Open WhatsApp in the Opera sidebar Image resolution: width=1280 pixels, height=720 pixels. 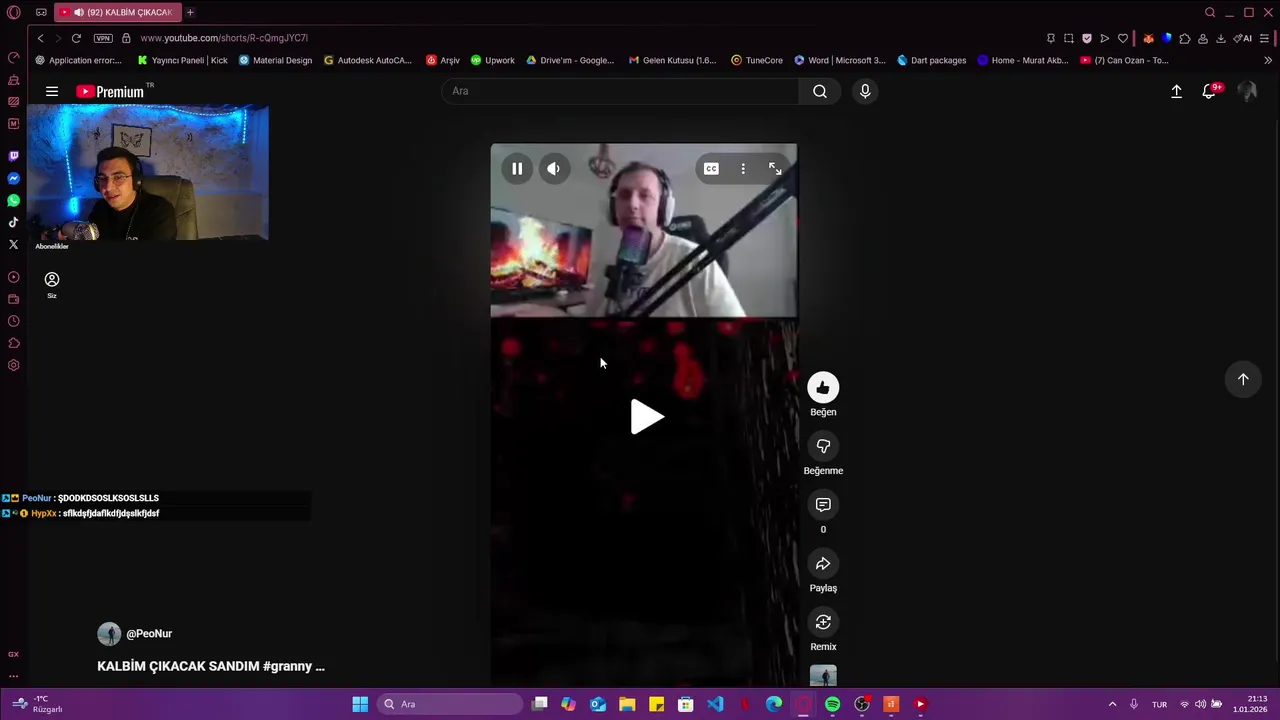click(x=13, y=200)
